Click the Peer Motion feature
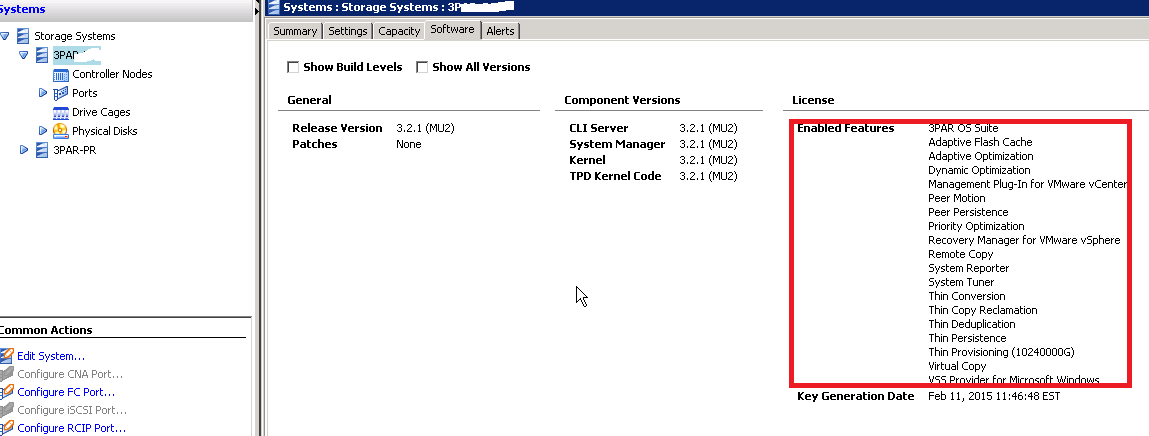The image size is (1149, 436). pos(957,198)
